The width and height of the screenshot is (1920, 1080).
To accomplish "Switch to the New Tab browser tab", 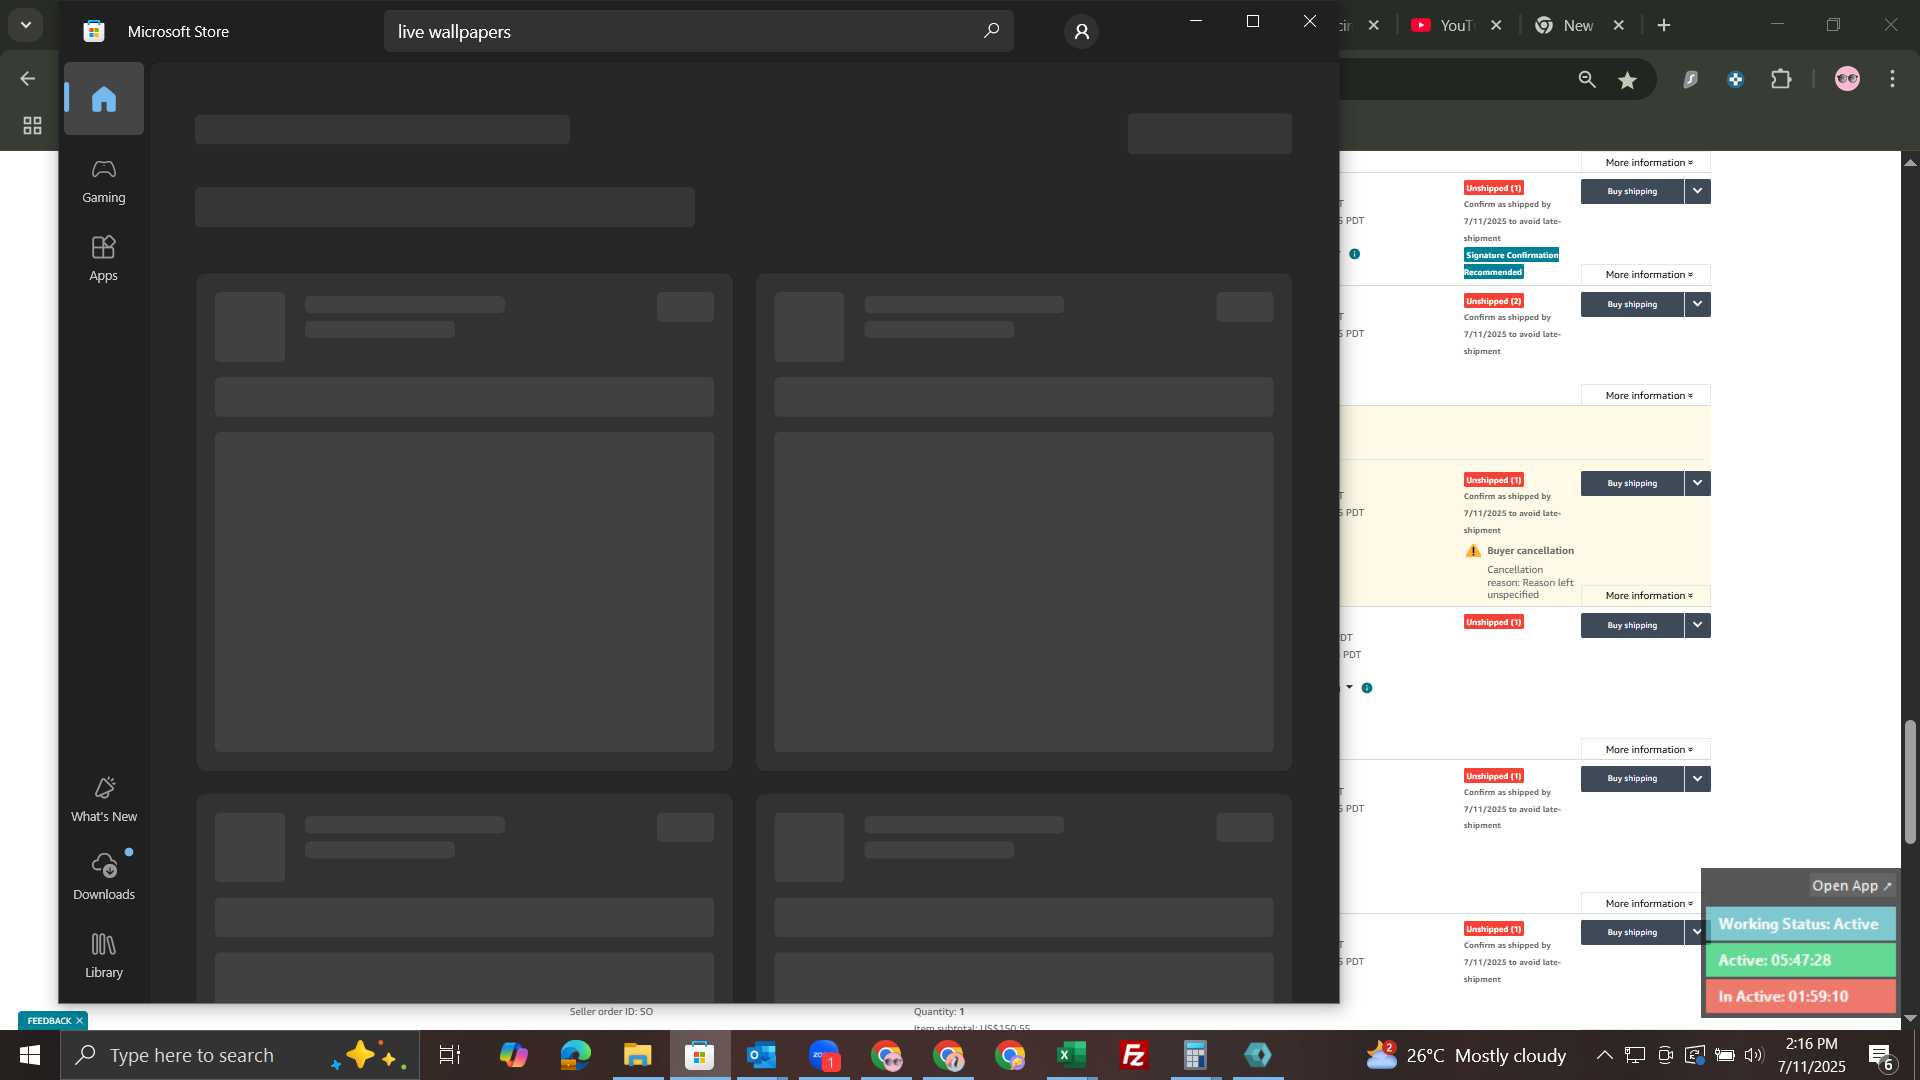I will [x=1566, y=25].
